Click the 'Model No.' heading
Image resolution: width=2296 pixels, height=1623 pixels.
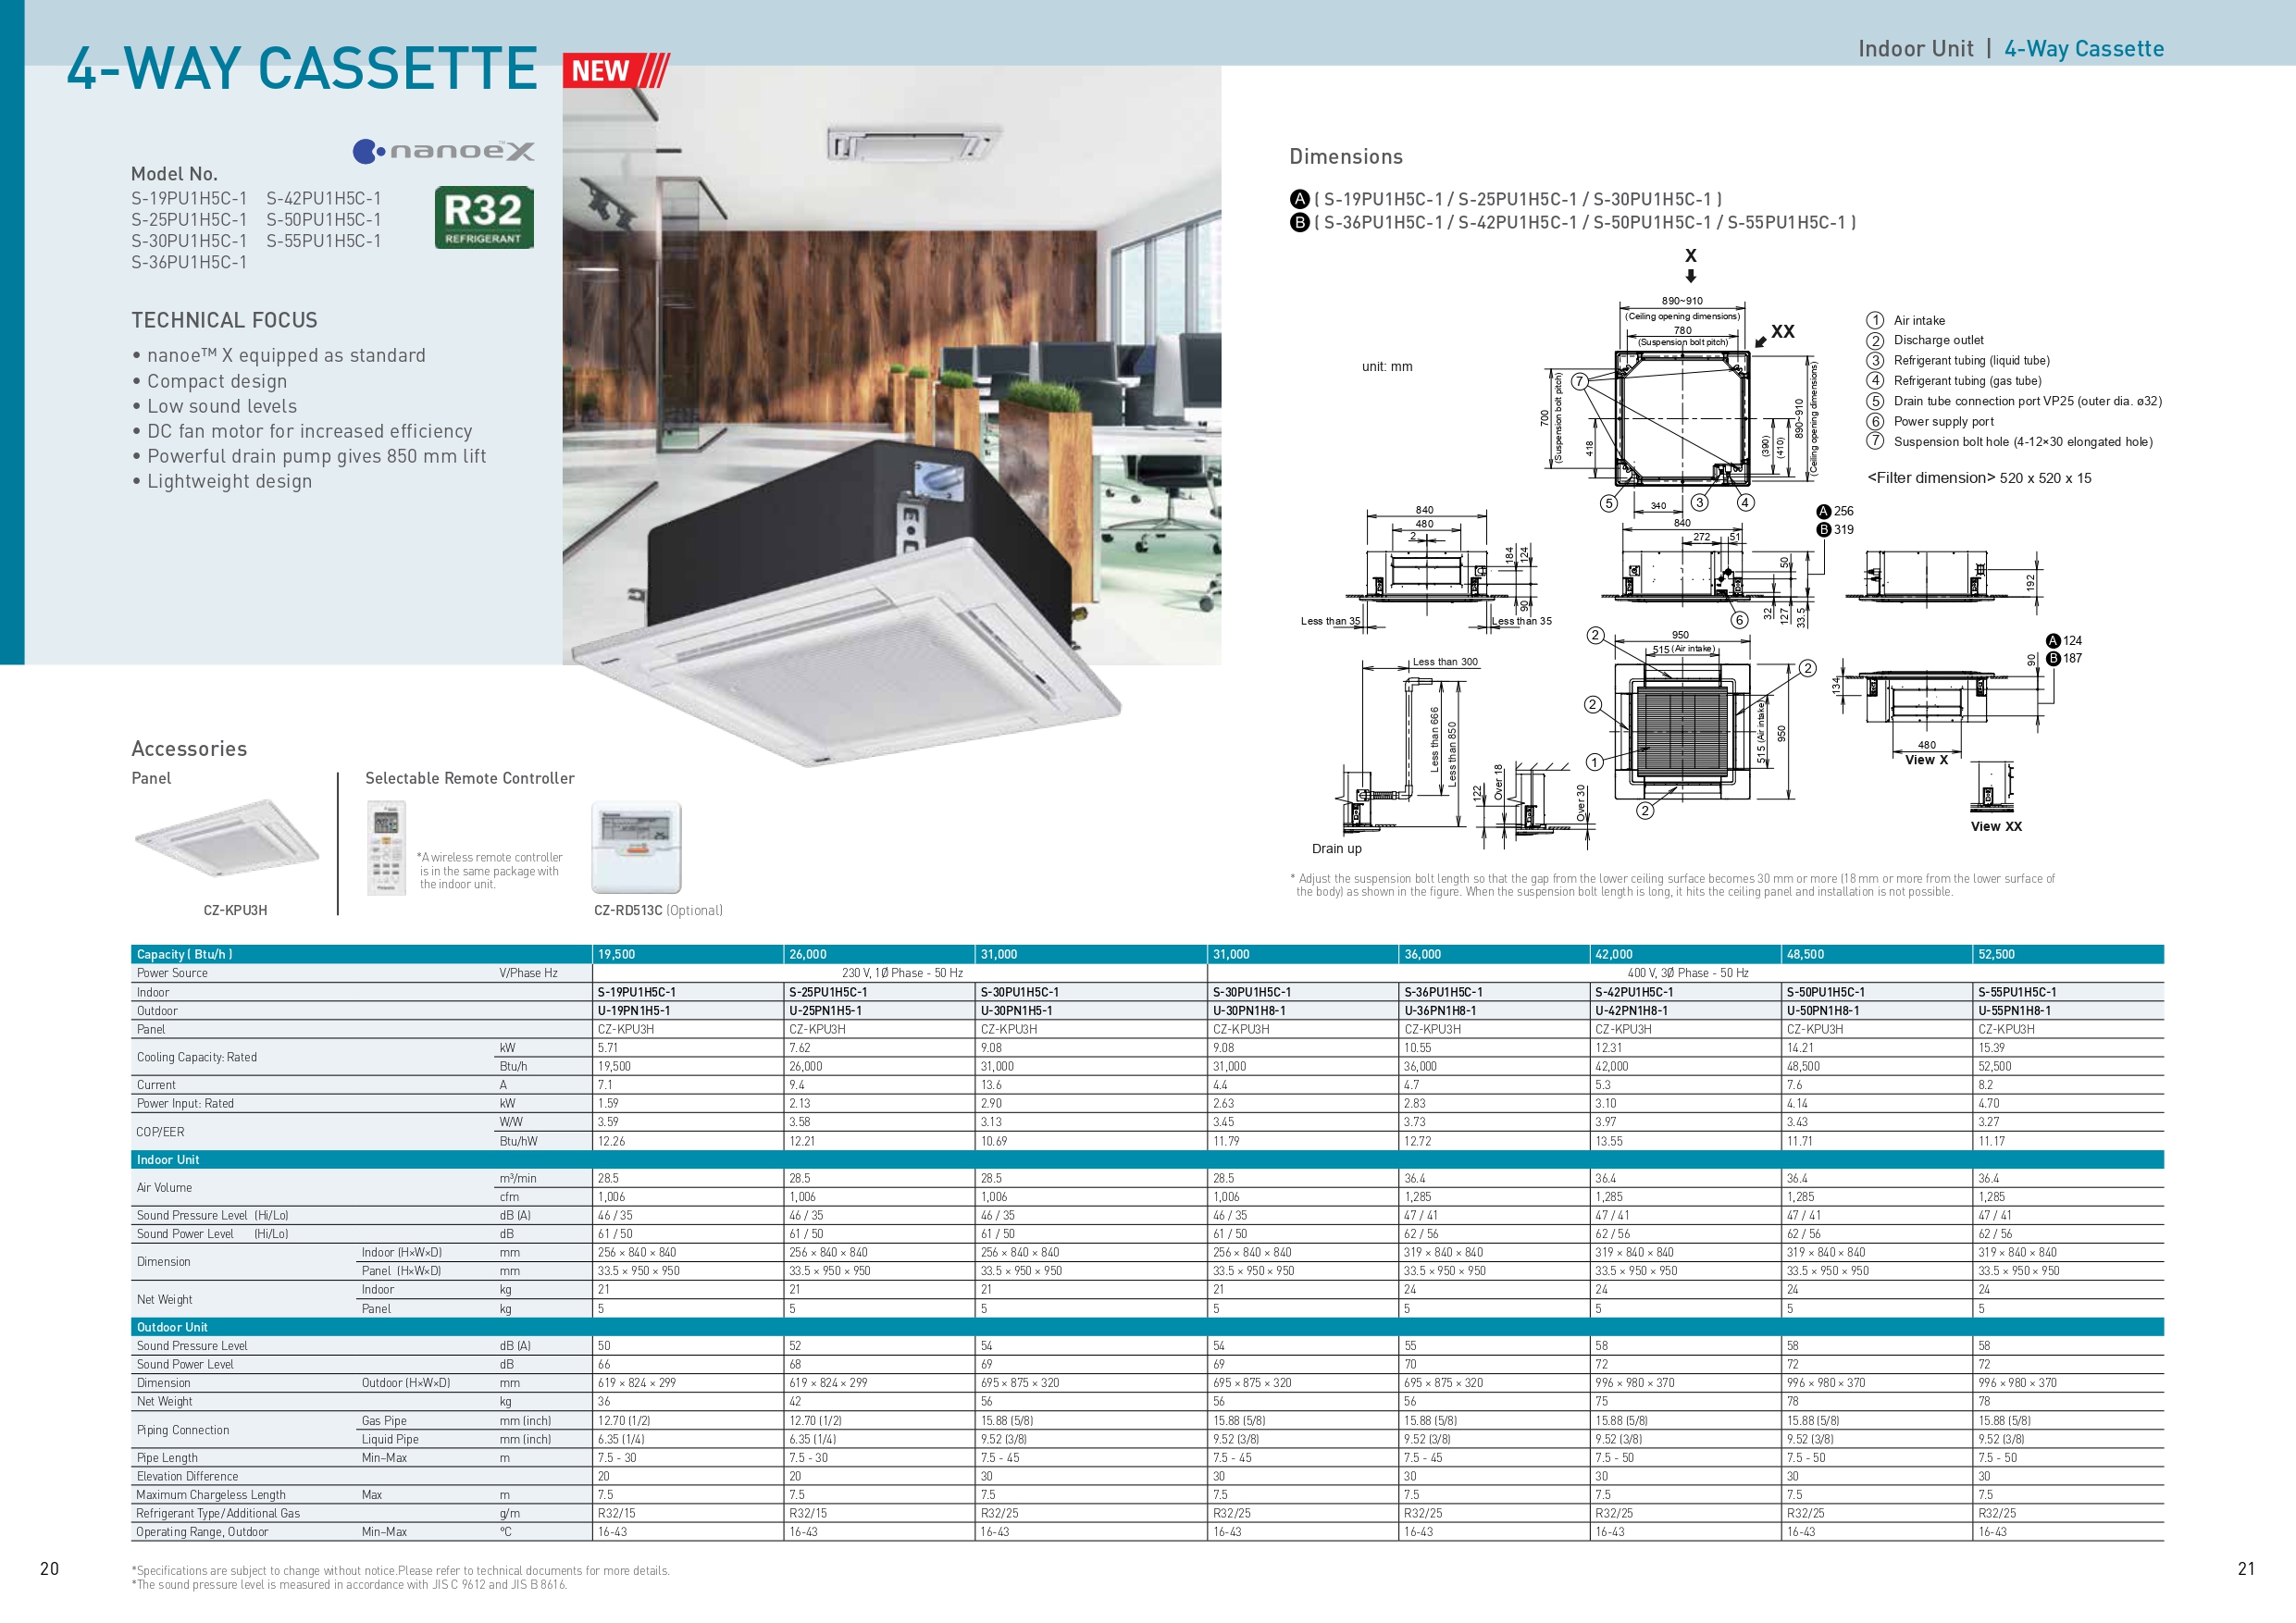pos(174,174)
